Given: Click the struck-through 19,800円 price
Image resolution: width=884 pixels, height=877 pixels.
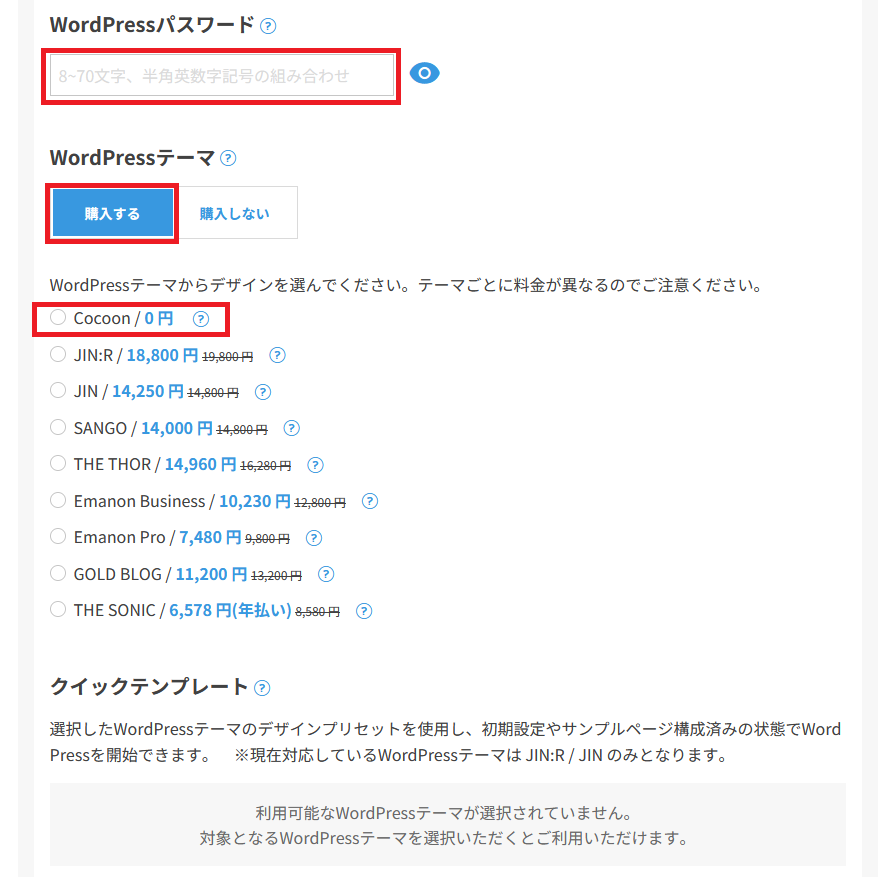Looking at the screenshot, I should 228,357.
